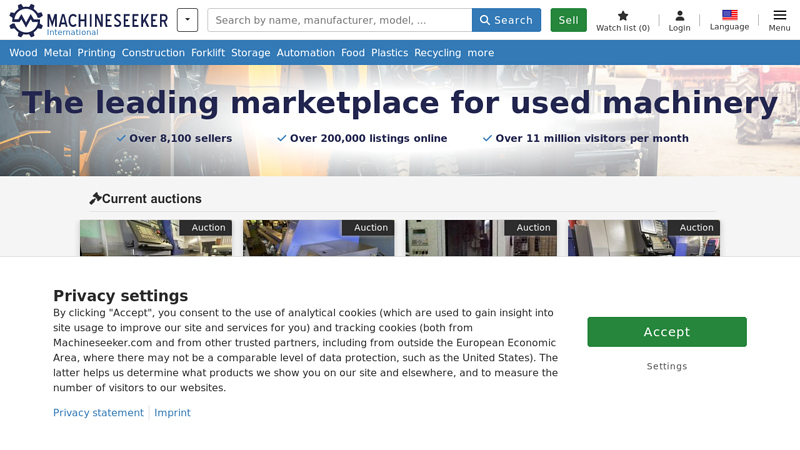
Task: Select the Recycling category
Action: pos(438,53)
